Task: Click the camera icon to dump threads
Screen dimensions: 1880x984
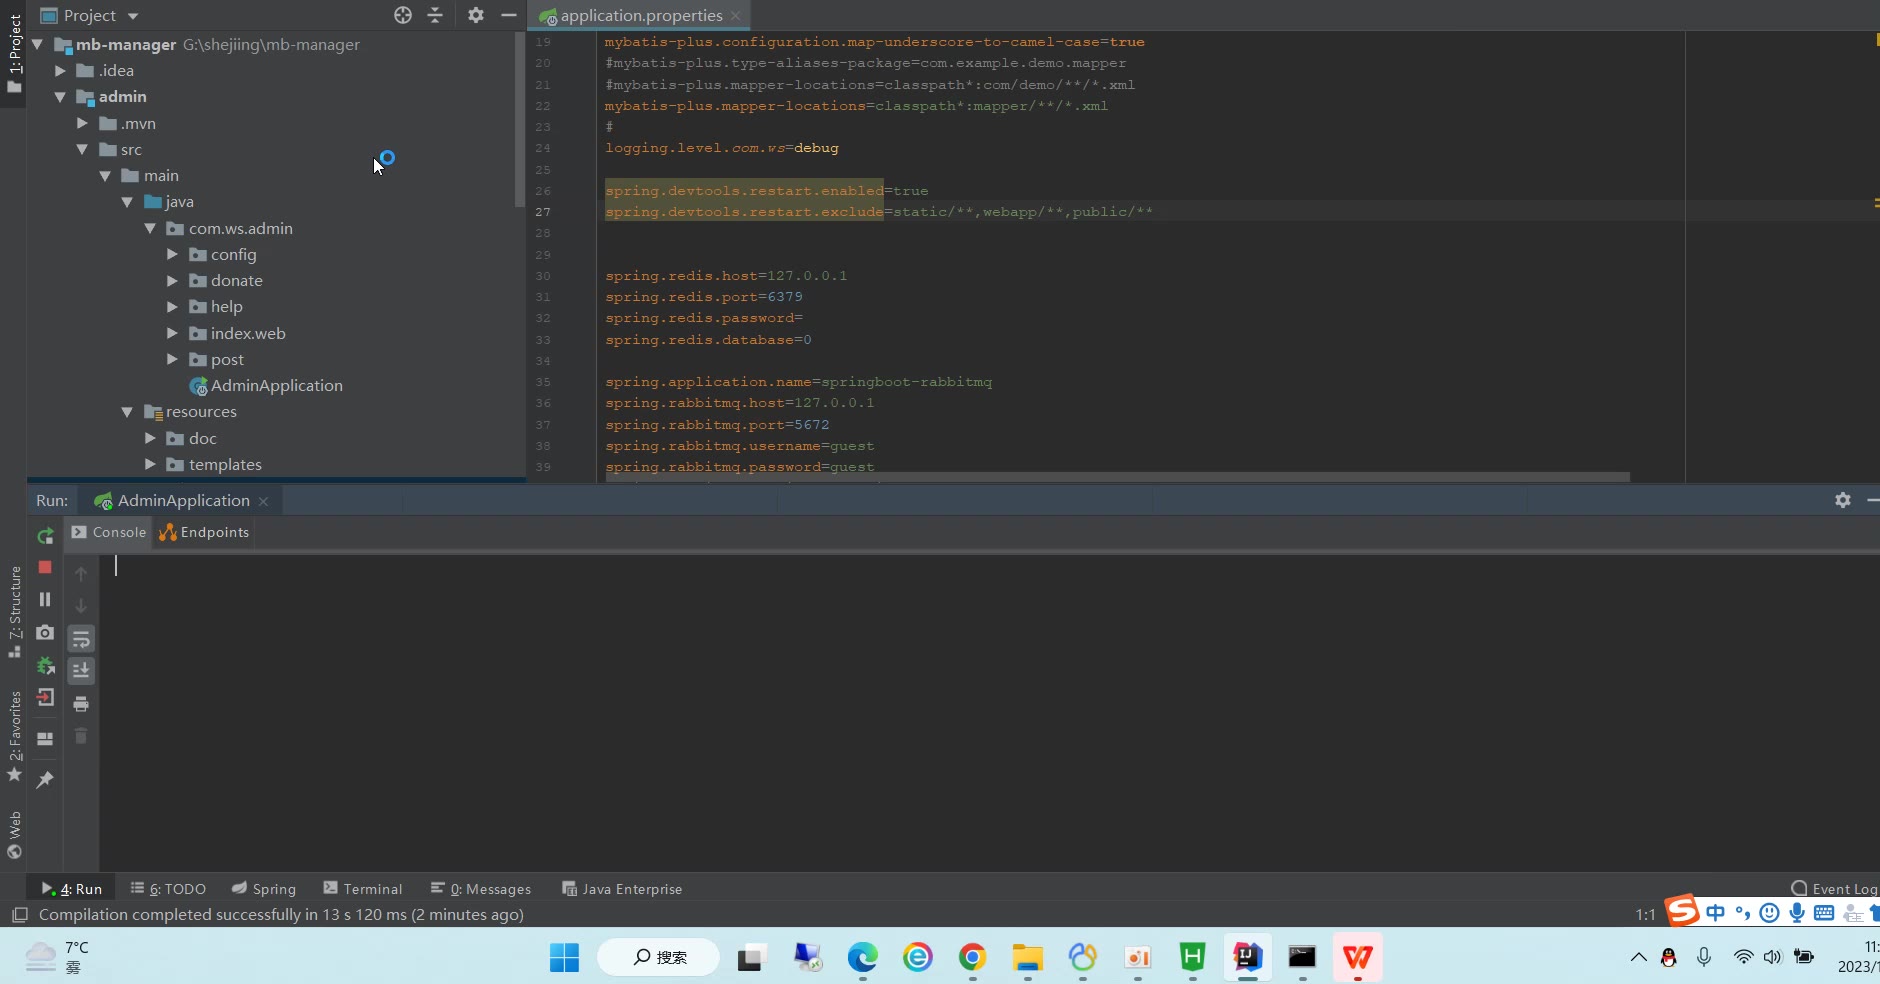Action: click(x=45, y=632)
